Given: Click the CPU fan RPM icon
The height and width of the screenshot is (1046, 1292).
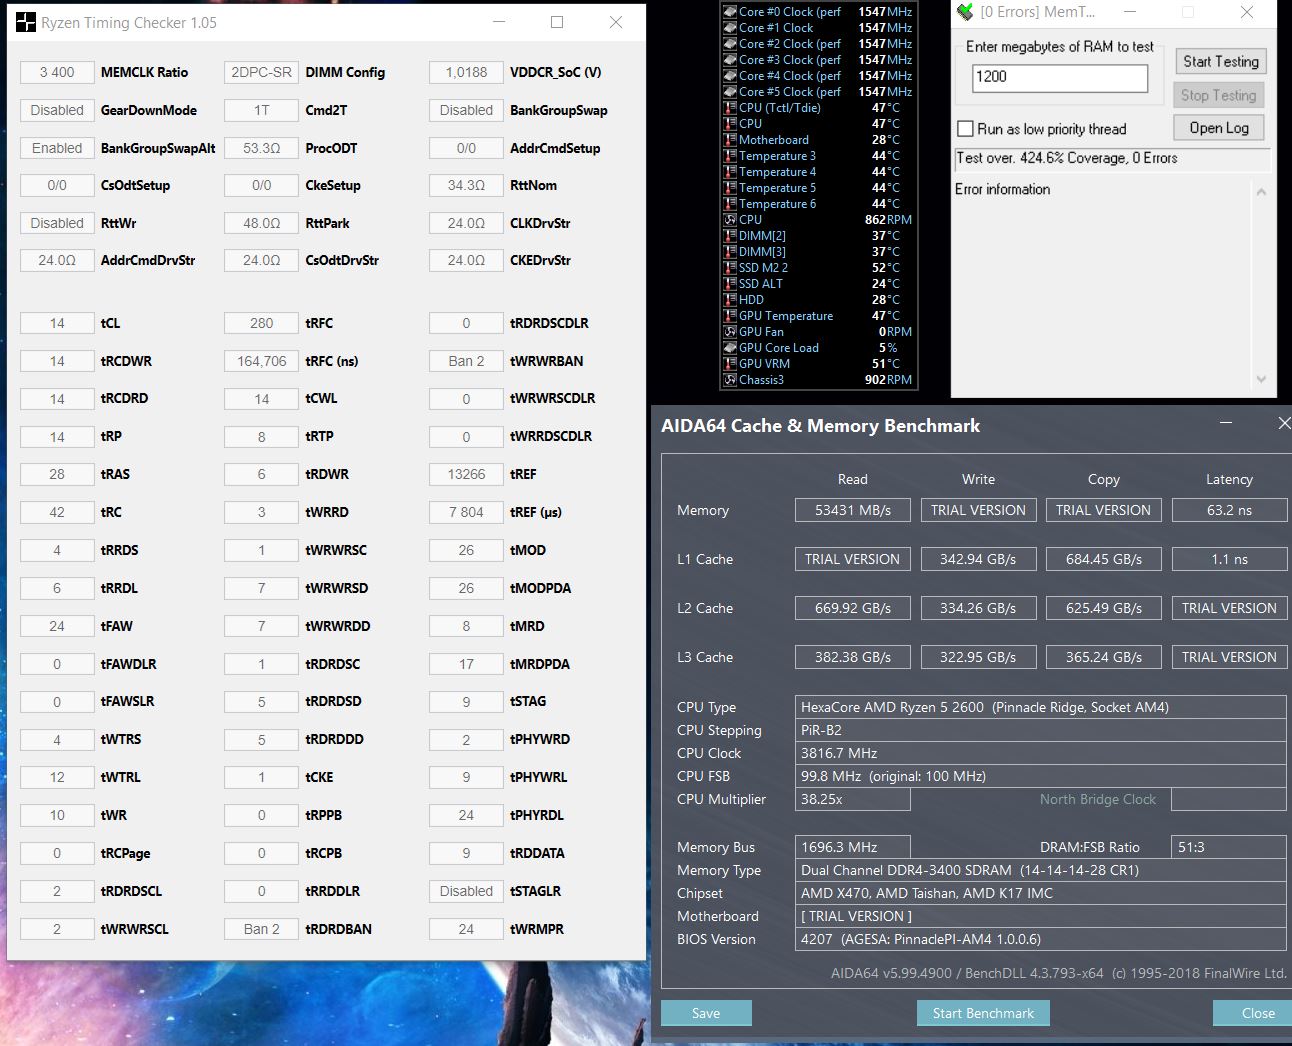Looking at the screenshot, I should tap(730, 220).
